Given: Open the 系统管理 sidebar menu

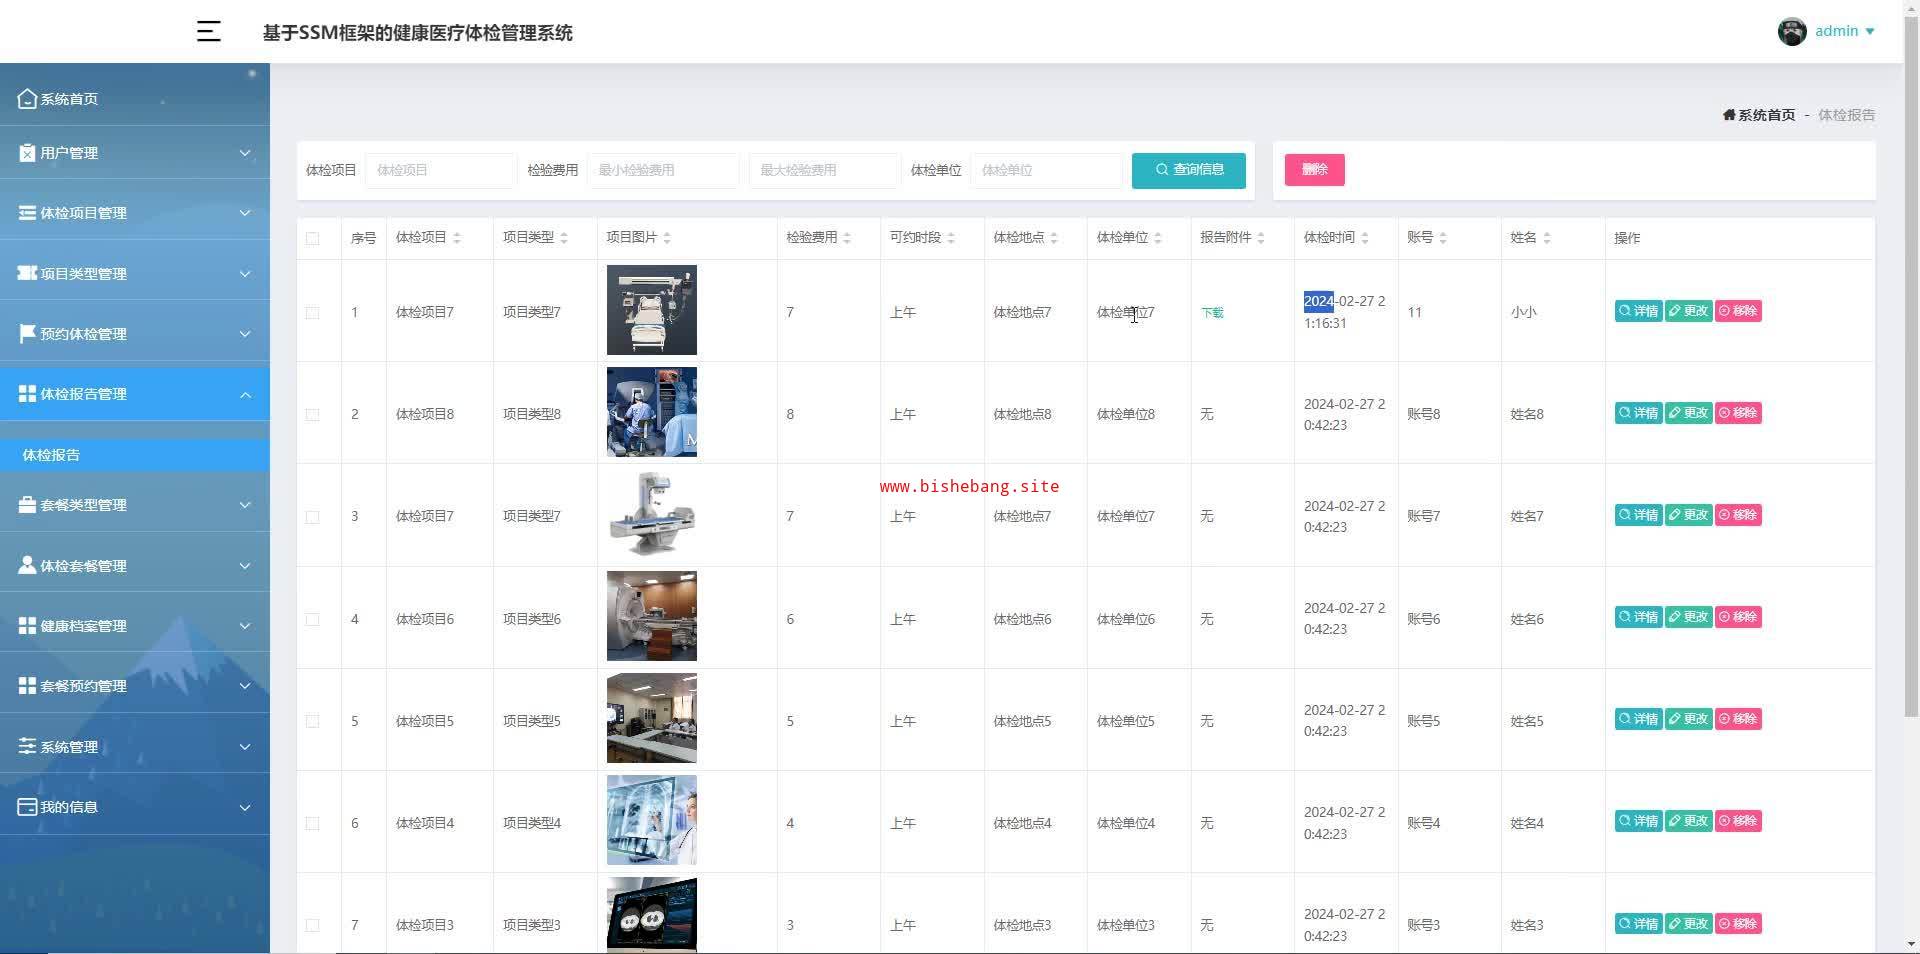Looking at the screenshot, I should [x=135, y=746].
